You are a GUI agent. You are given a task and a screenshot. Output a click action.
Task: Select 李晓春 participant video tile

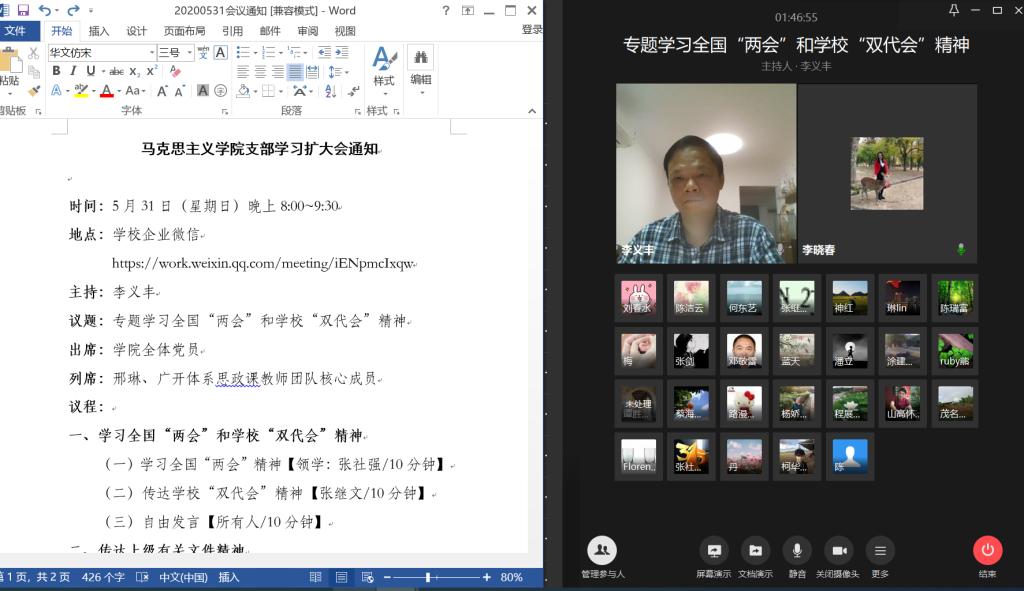(886, 173)
